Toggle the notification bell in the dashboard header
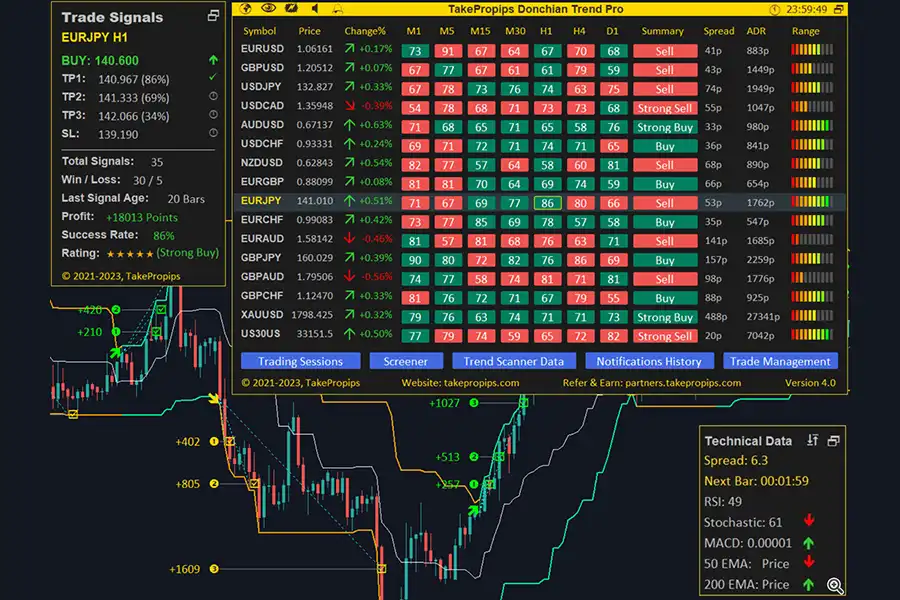This screenshot has height=600, width=900. pos(338,9)
